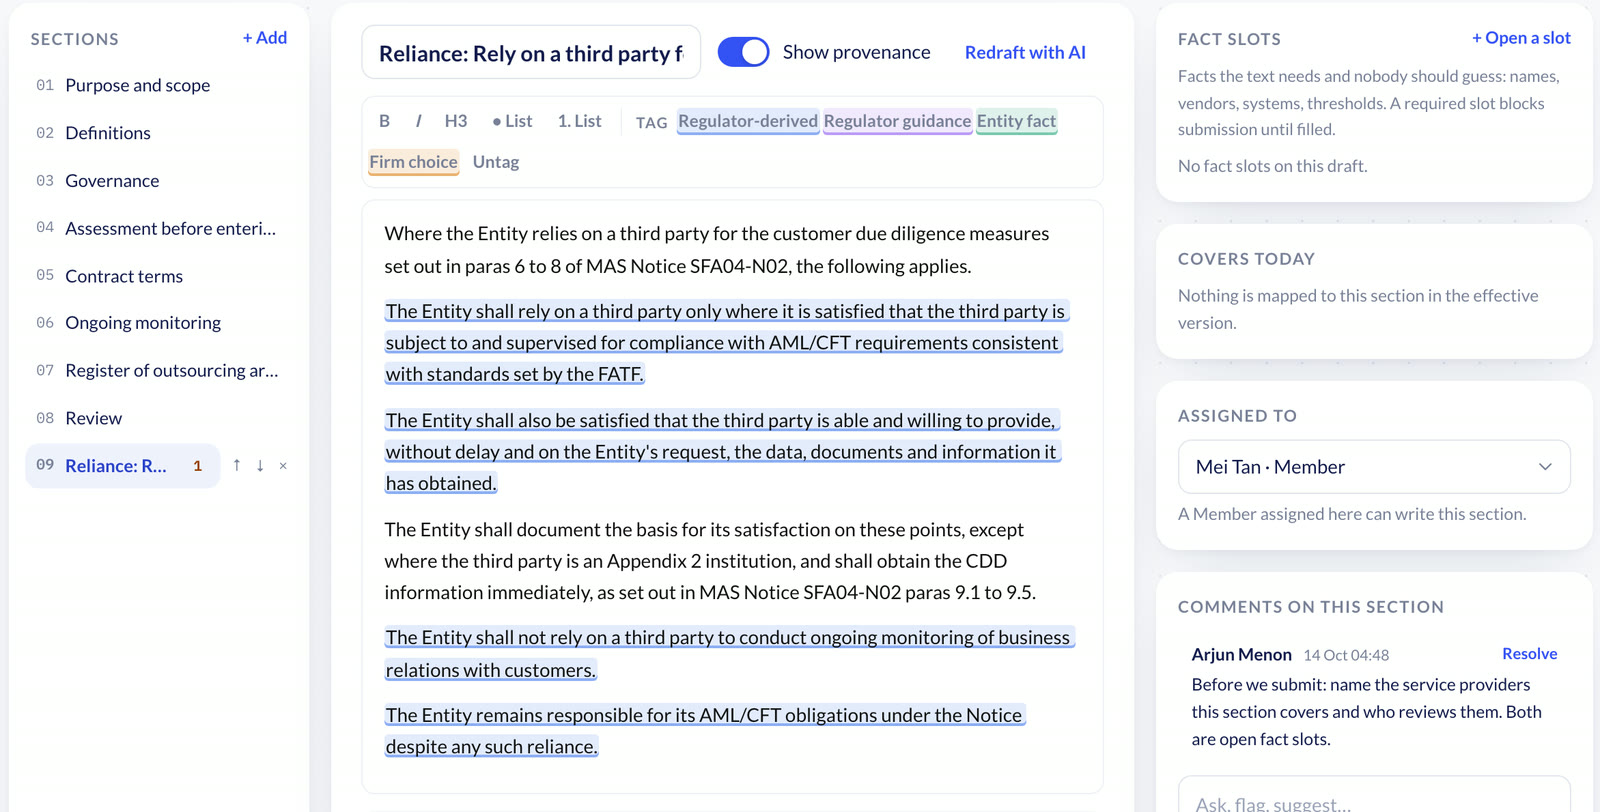Remove the Reliance section with x

click(283, 465)
